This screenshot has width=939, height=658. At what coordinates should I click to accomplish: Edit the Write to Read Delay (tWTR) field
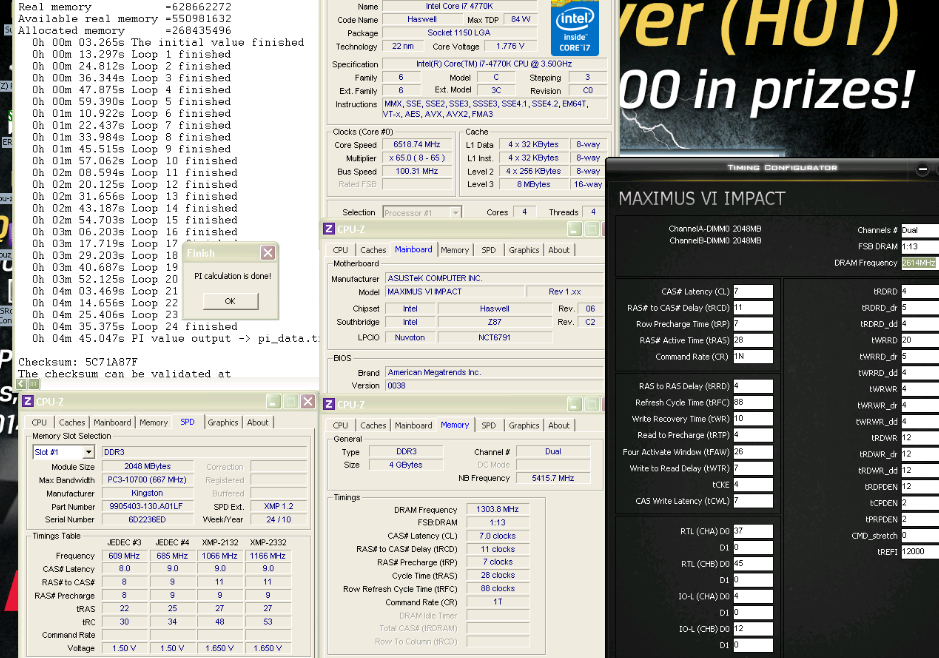point(753,468)
